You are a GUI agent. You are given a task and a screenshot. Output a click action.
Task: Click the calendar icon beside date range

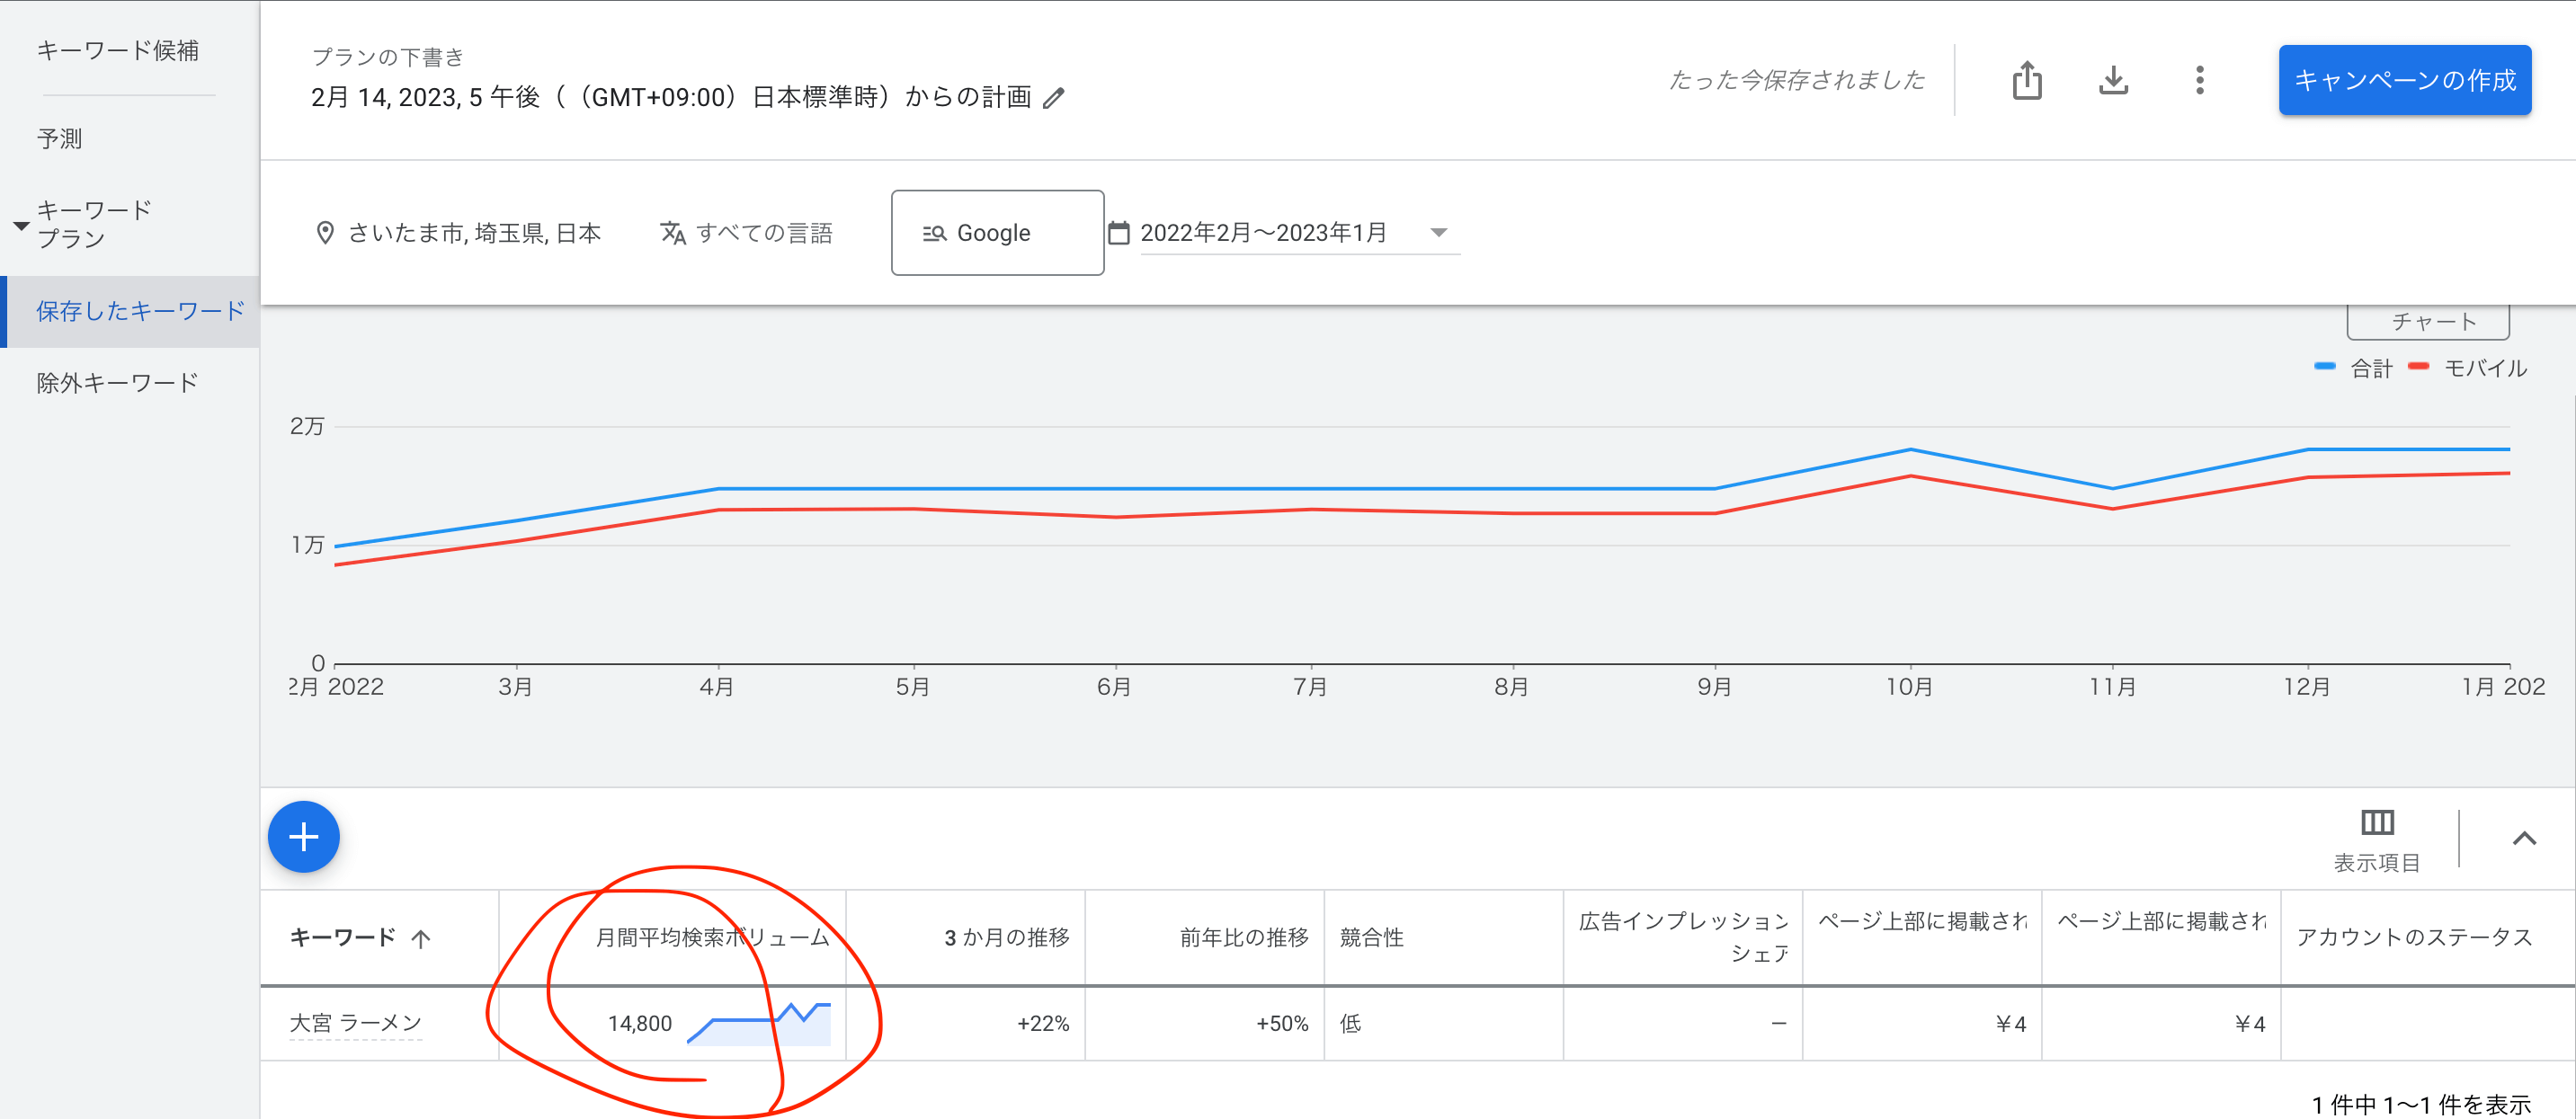(x=1119, y=233)
